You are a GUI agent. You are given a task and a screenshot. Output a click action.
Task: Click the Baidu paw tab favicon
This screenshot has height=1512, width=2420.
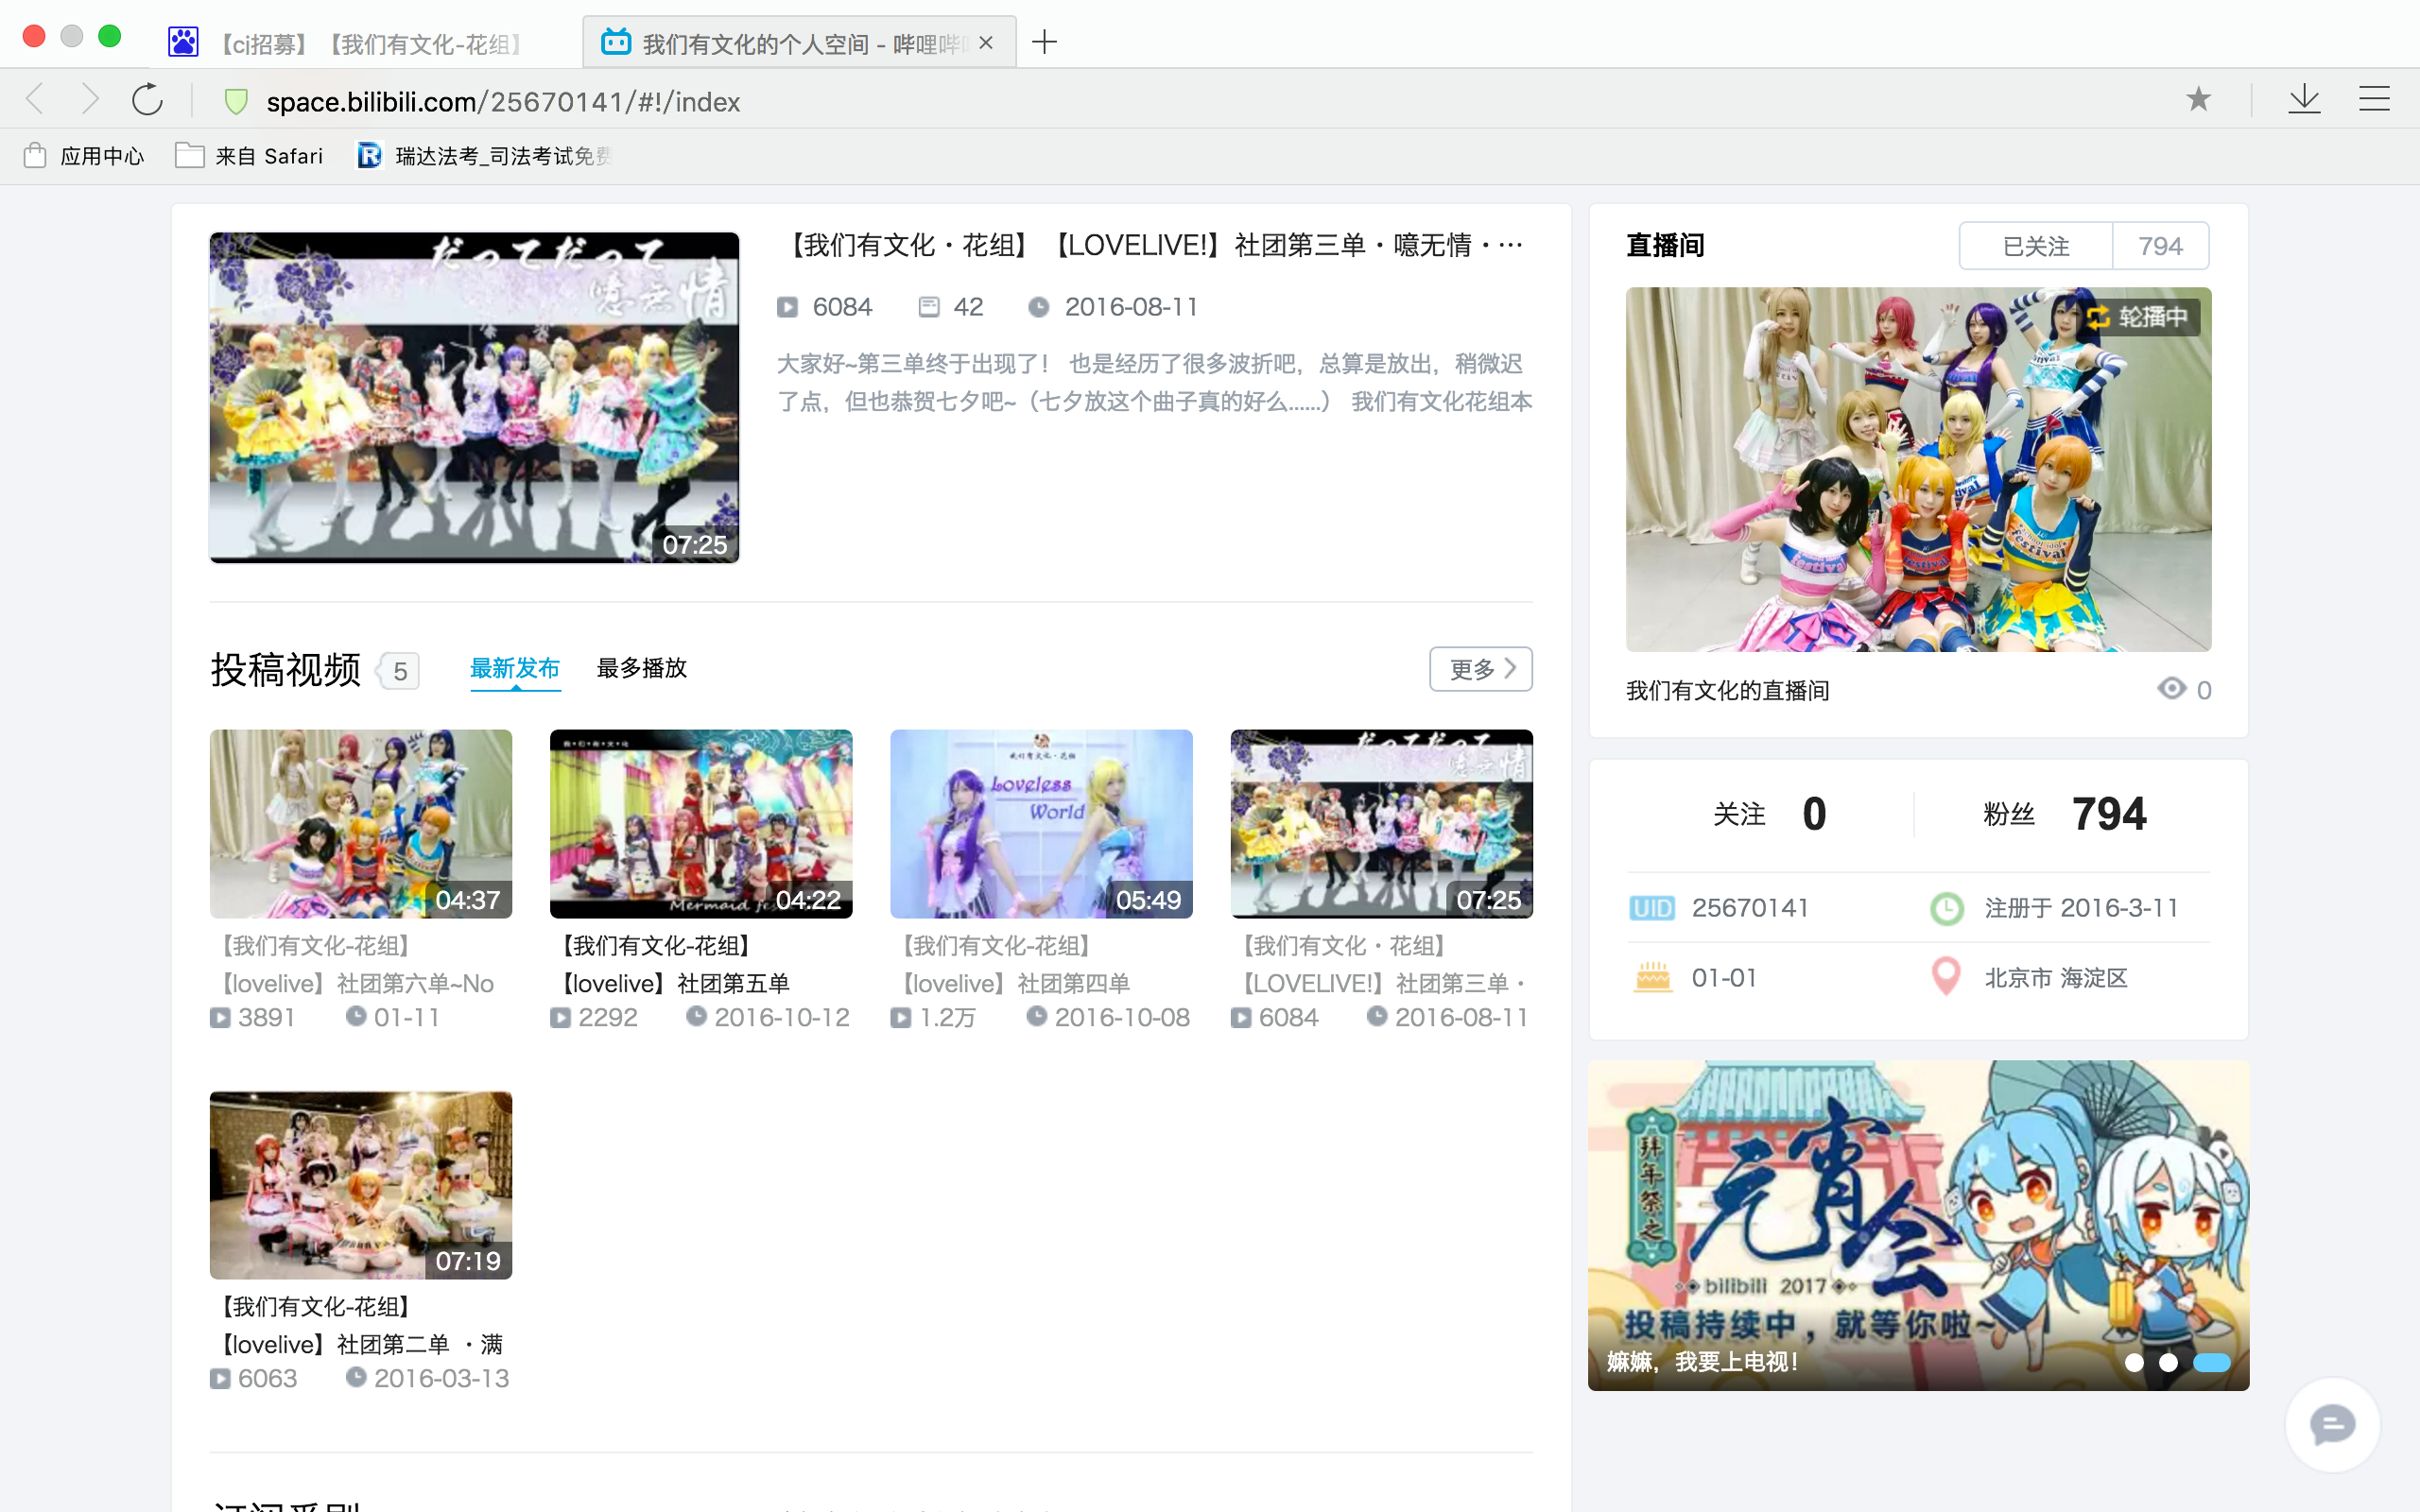coord(183,42)
